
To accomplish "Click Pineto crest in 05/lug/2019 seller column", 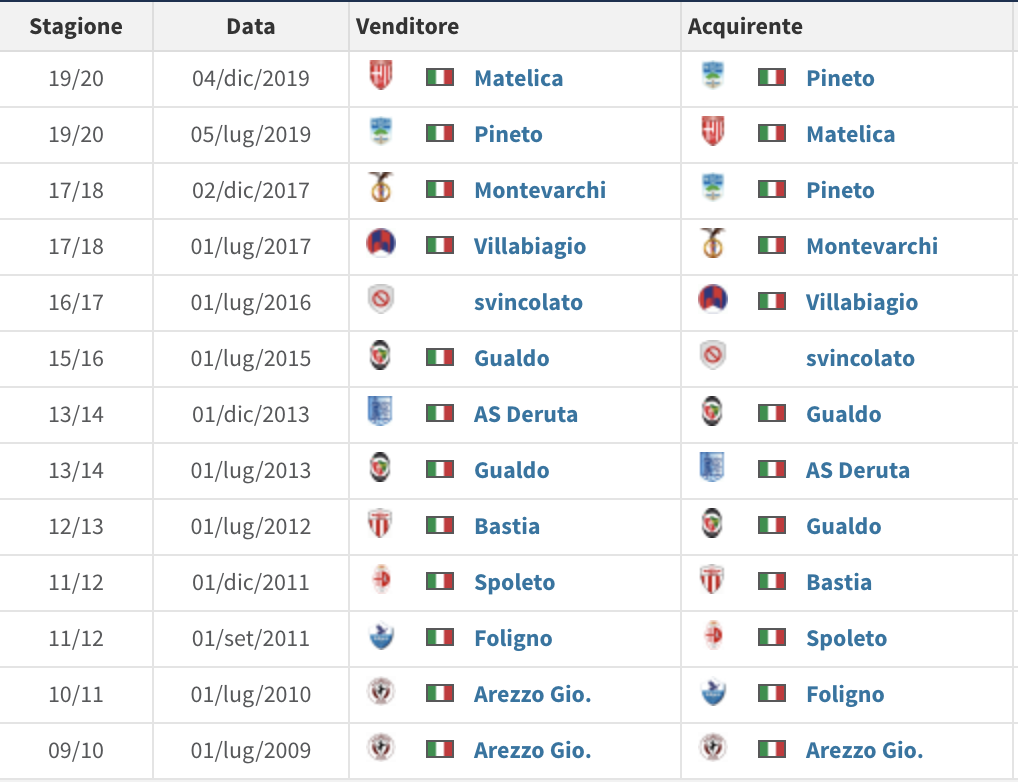I will click(x=381, y=132).
